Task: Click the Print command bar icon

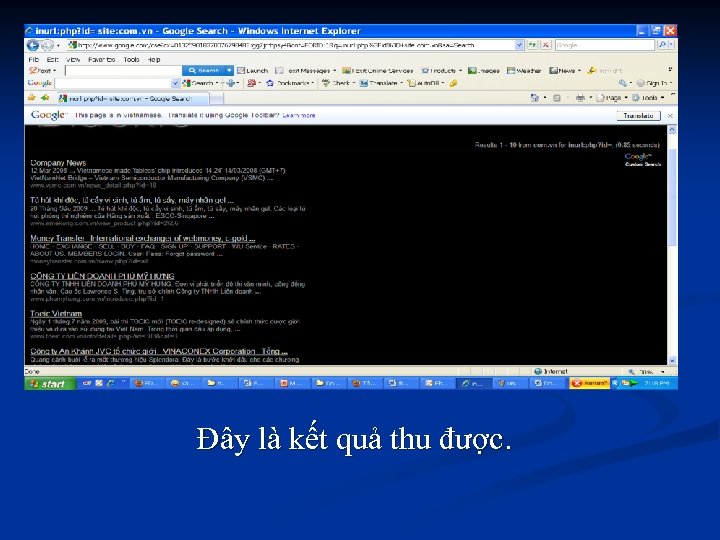Action: click(x=580, y=98)
